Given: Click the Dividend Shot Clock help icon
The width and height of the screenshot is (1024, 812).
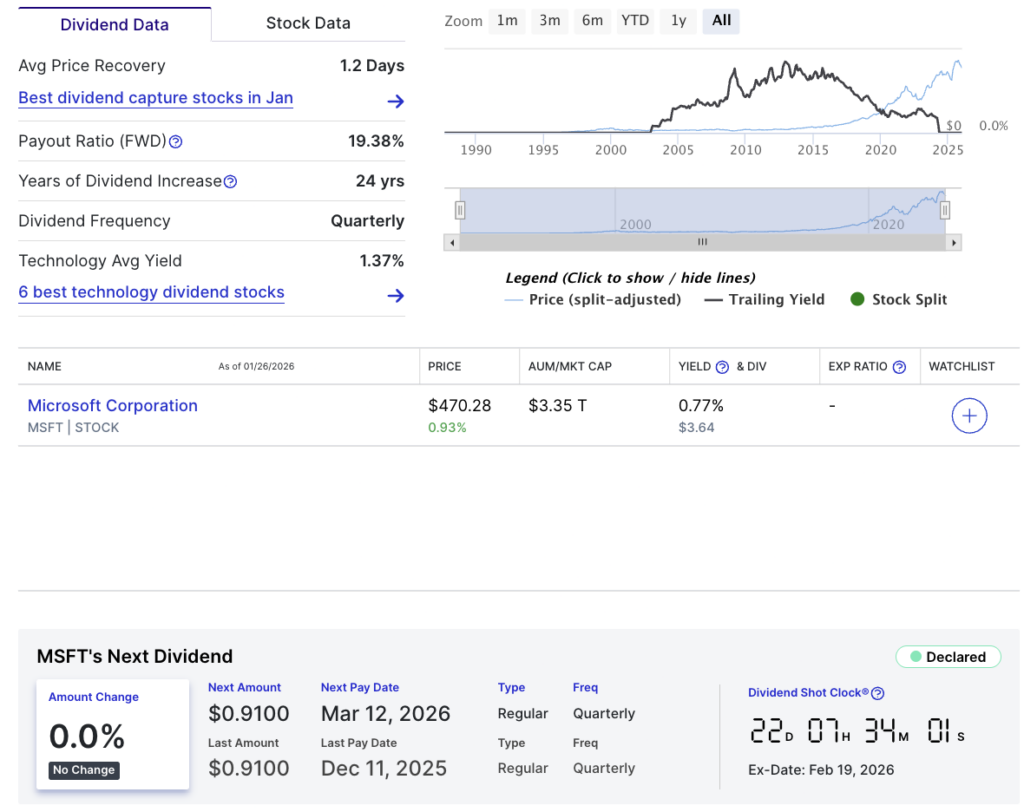Looking at the screenshot, I should (877, 693).
